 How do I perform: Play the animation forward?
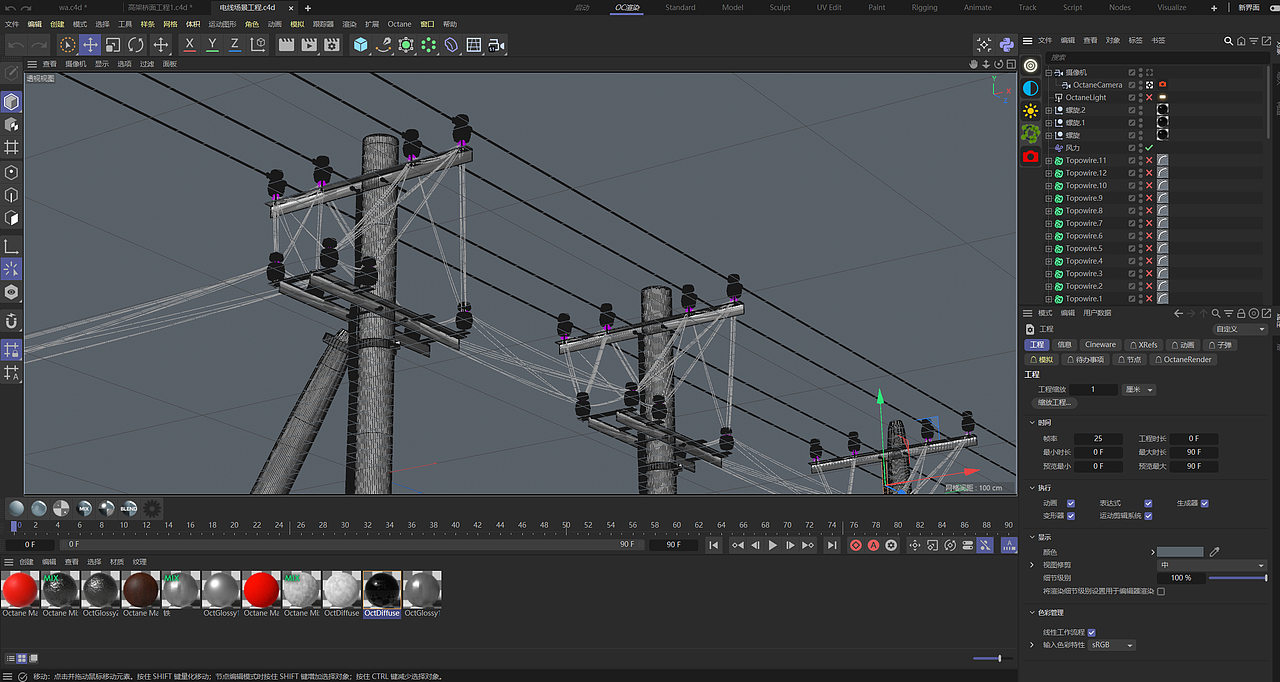(x=772, y=545)
